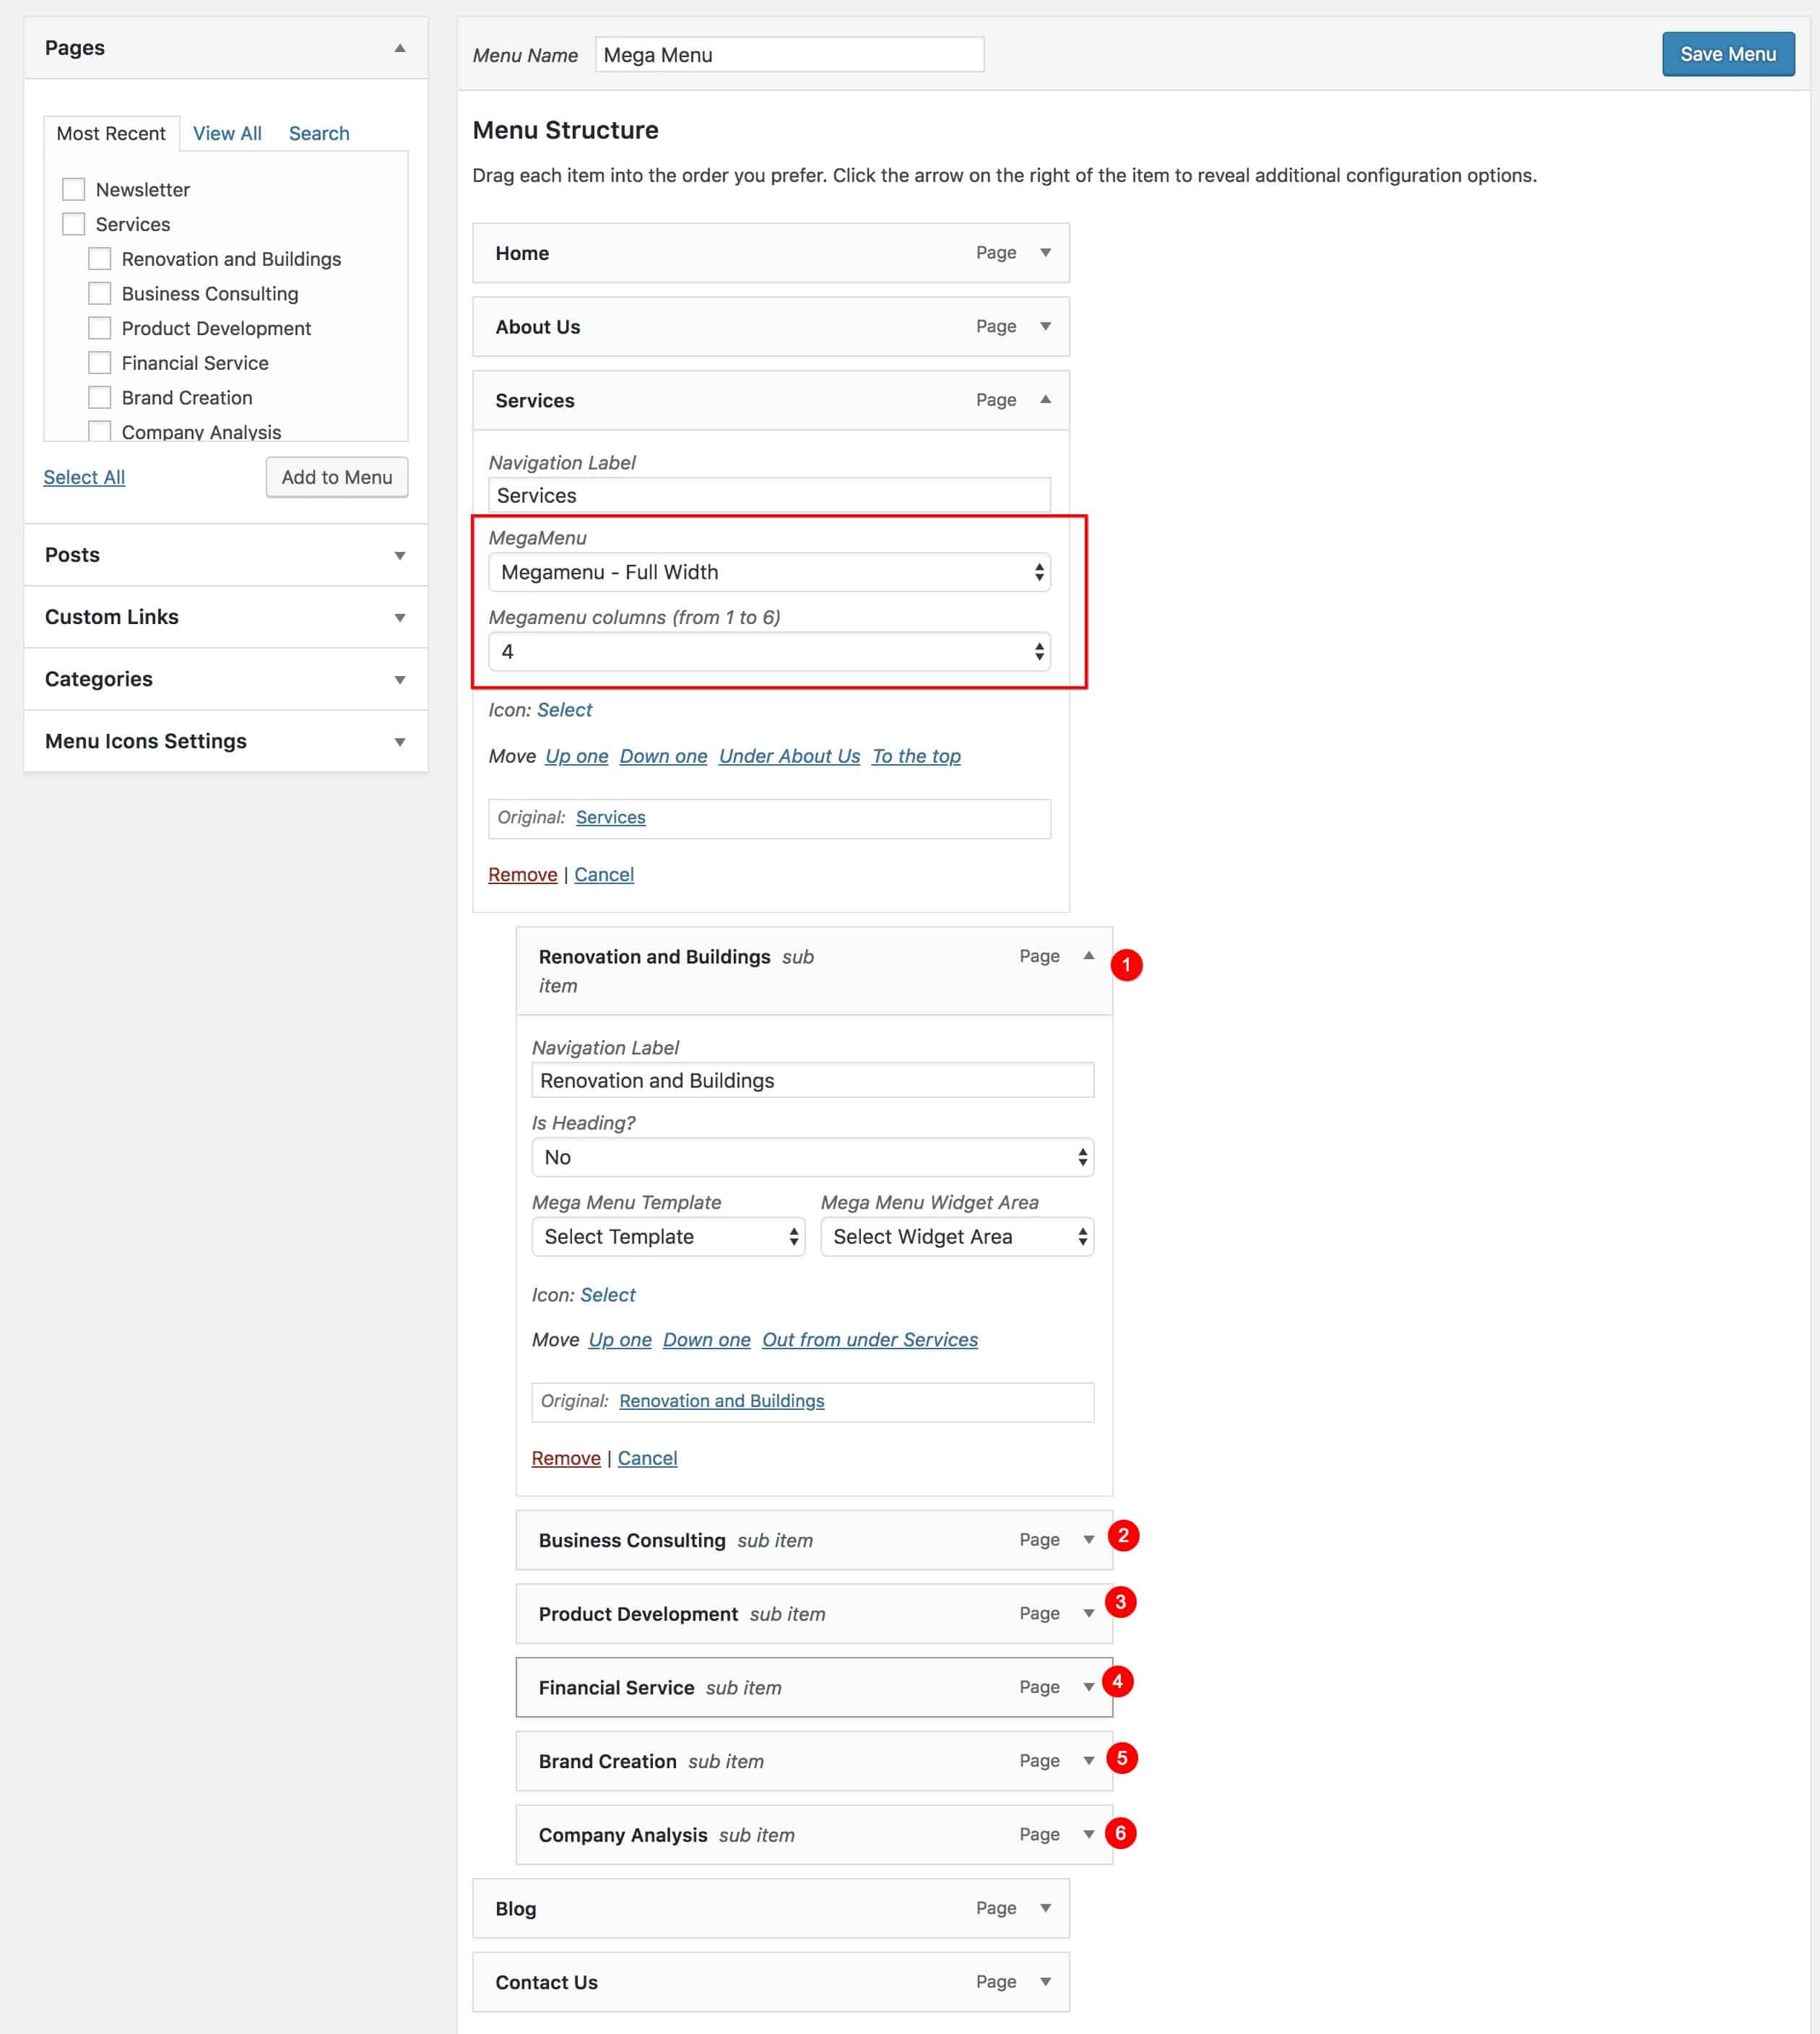Click the Save Menu button
Image resolution: width=1820 pixels, height=2034 pixels.
pos(1728,54)
